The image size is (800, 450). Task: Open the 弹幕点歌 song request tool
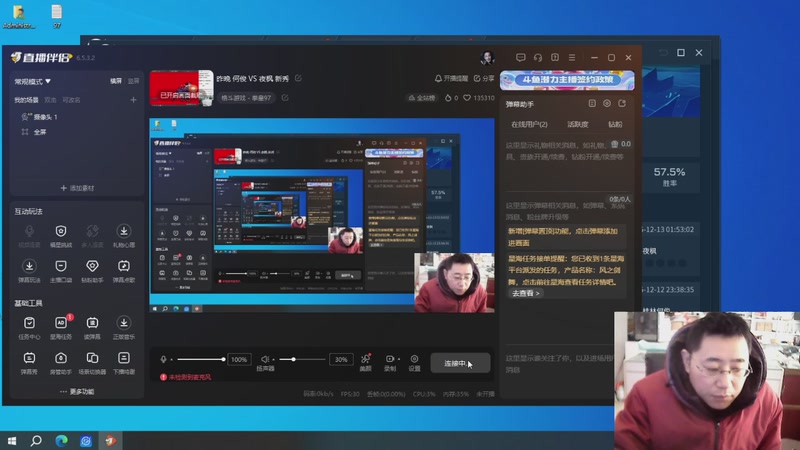(x=123, y=271)
